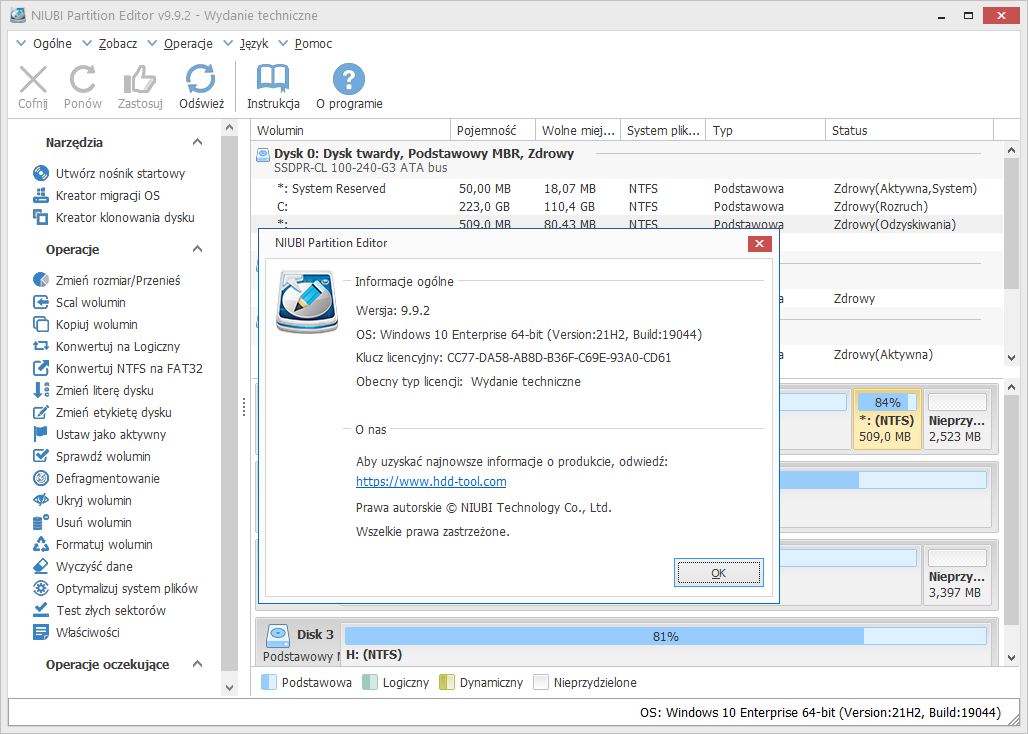Select Konwertuj na Logiczny
This screenshot has height=734, width=1028.
click(x=106, y=347)
